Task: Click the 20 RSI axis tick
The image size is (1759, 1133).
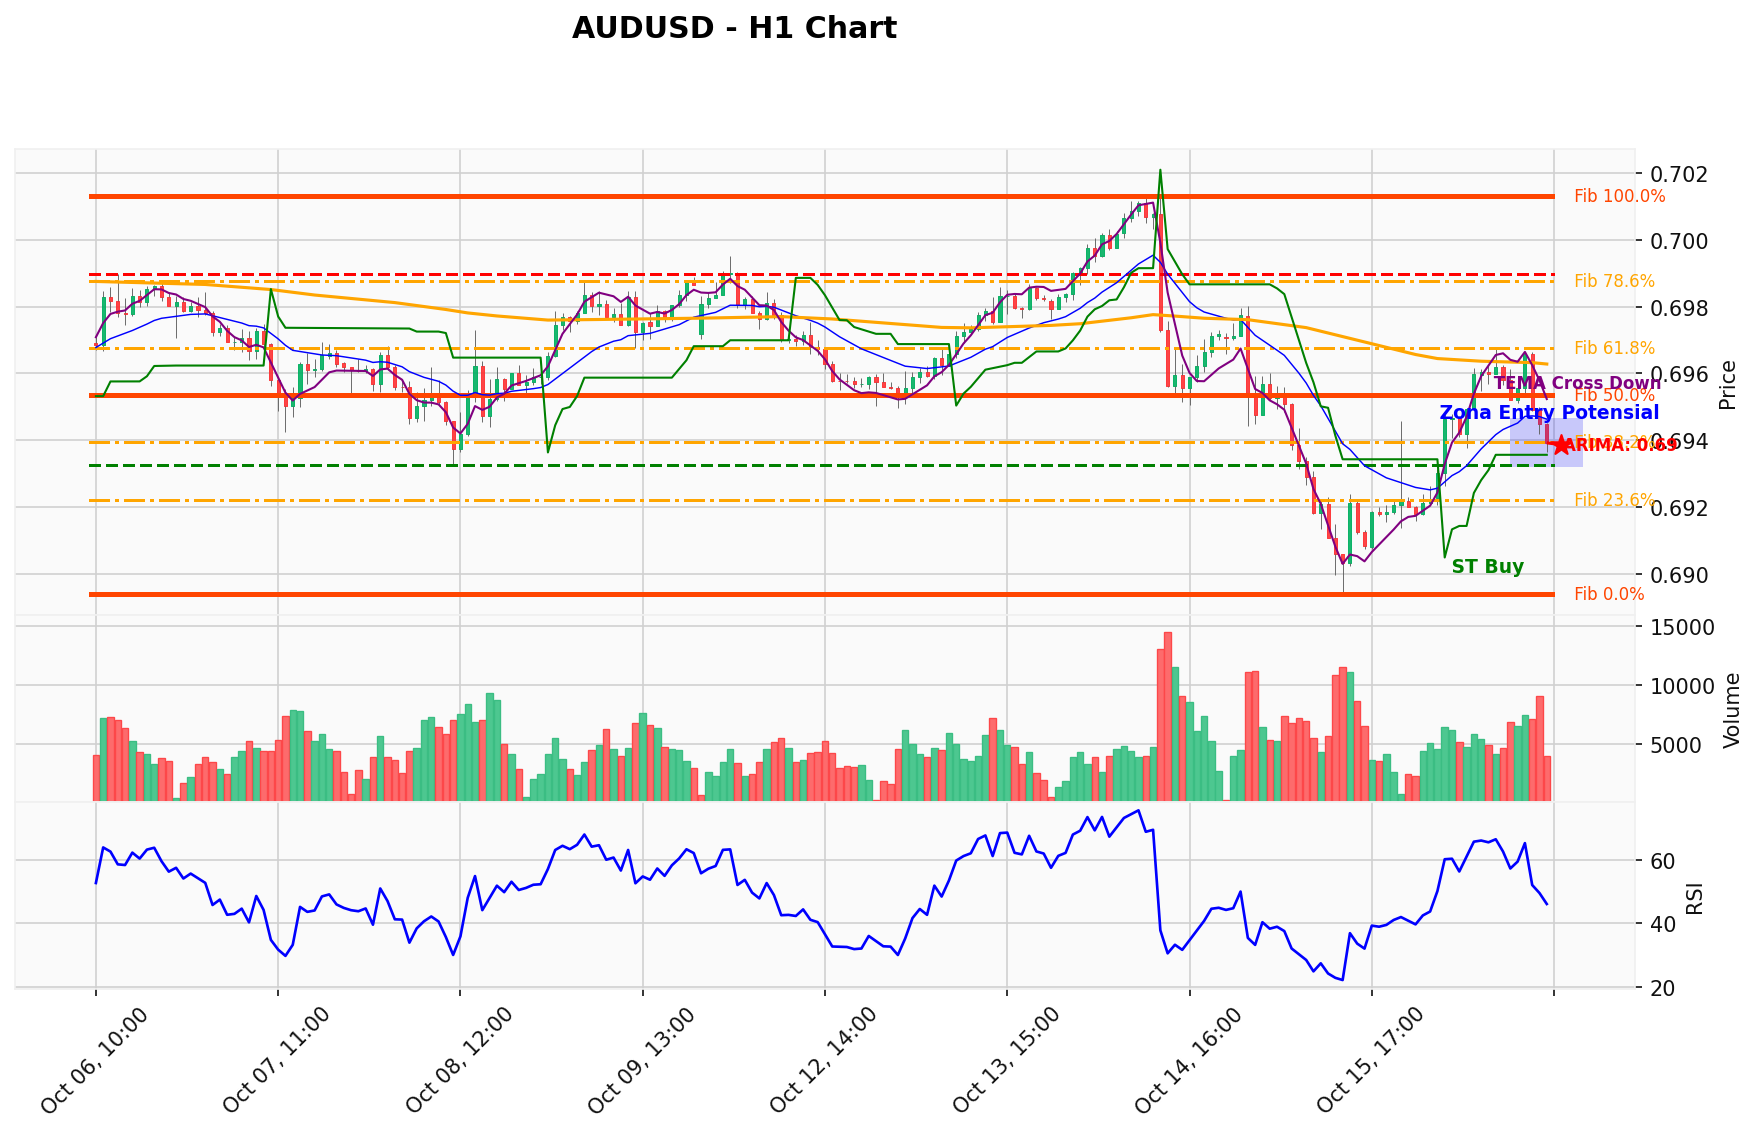Action: click(1662, 989)
